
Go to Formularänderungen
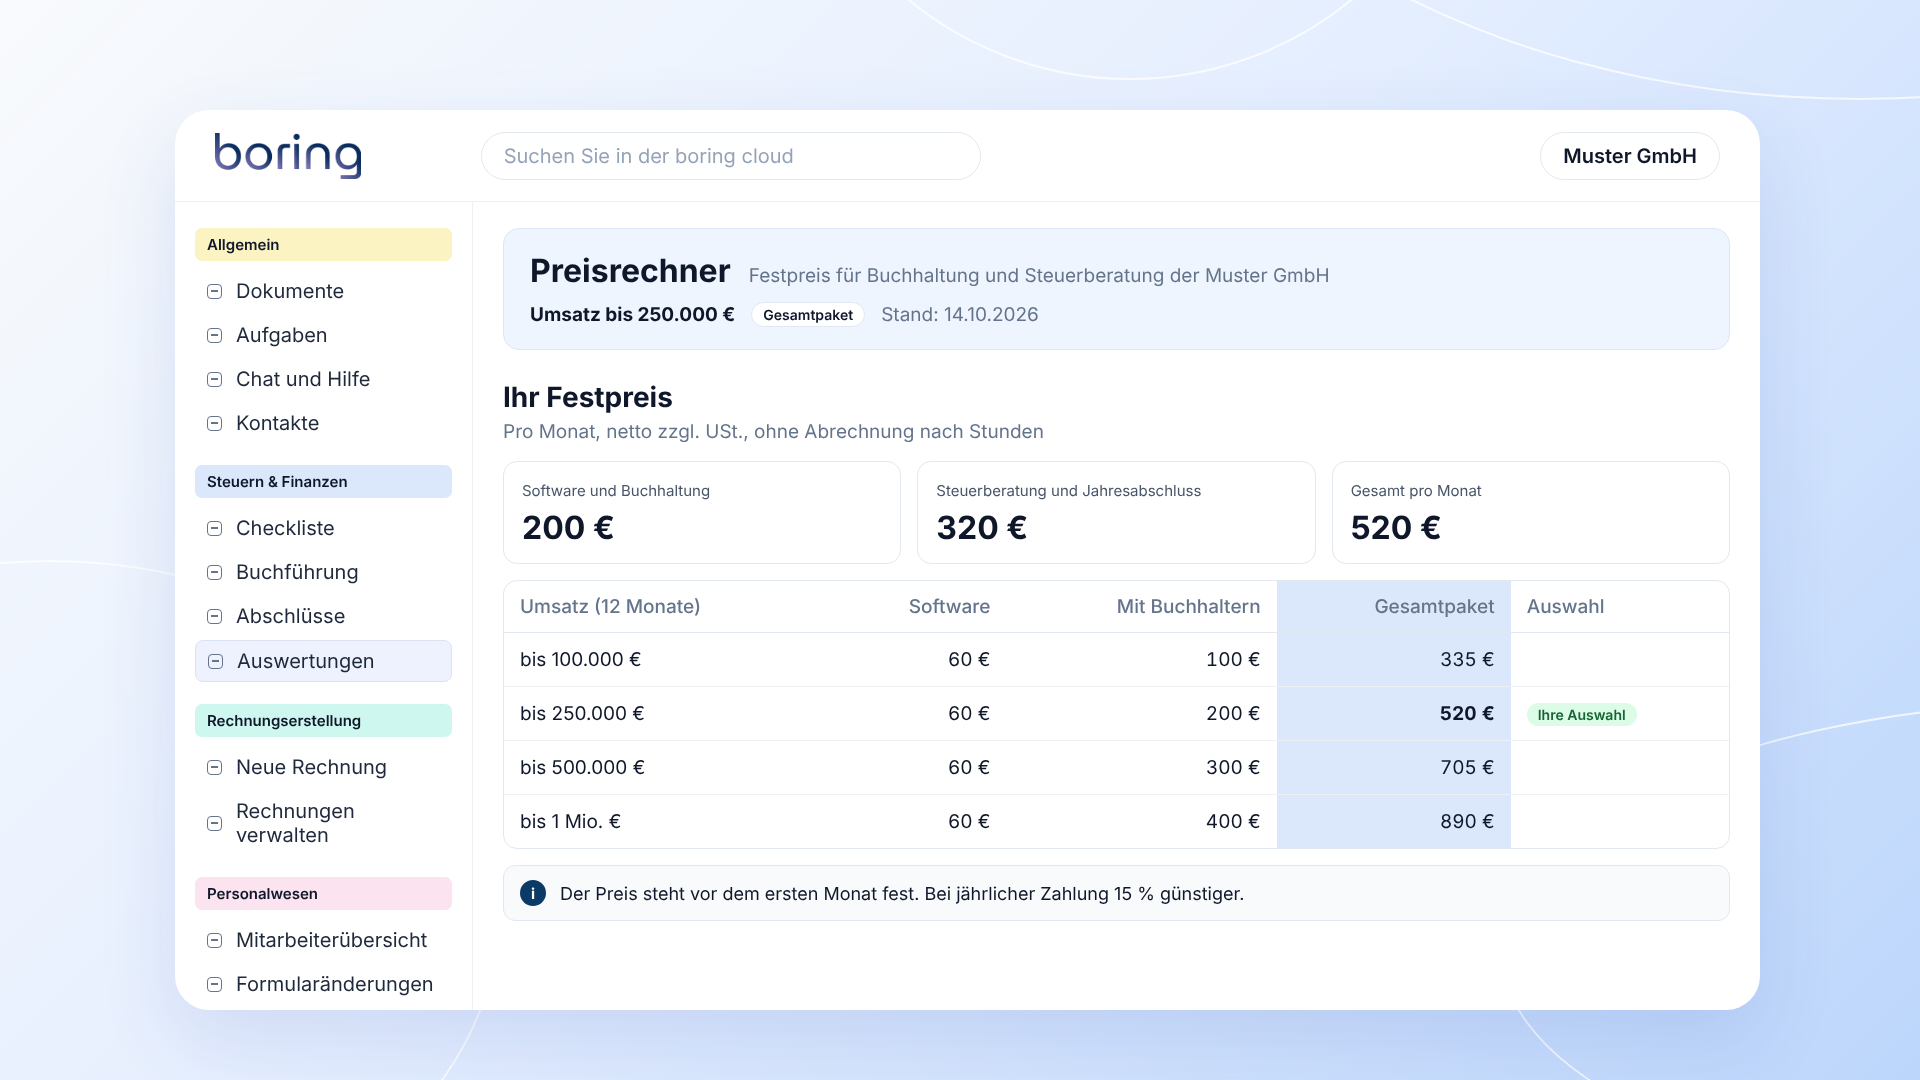pyautogui.click(x=323, y=984)
